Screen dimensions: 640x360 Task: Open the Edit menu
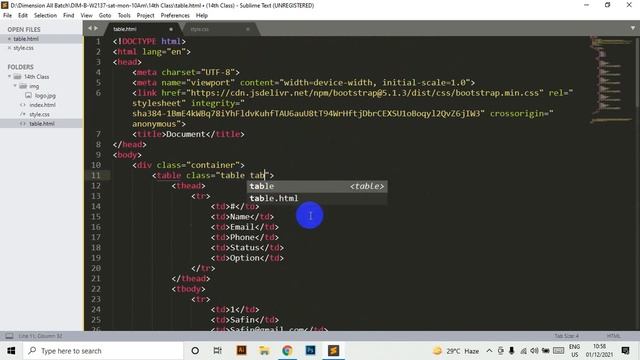click(x=23, y=16)
